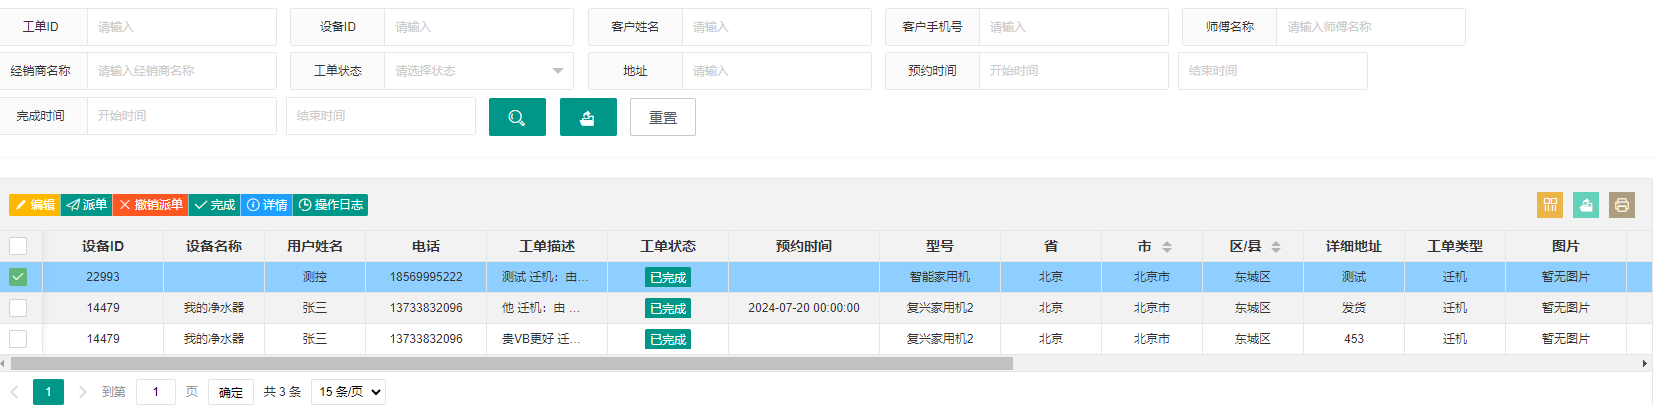Click the 测试 迁机 description cell
The height and width of the screenshot is (405, 1657).
[x=547, y=277]
